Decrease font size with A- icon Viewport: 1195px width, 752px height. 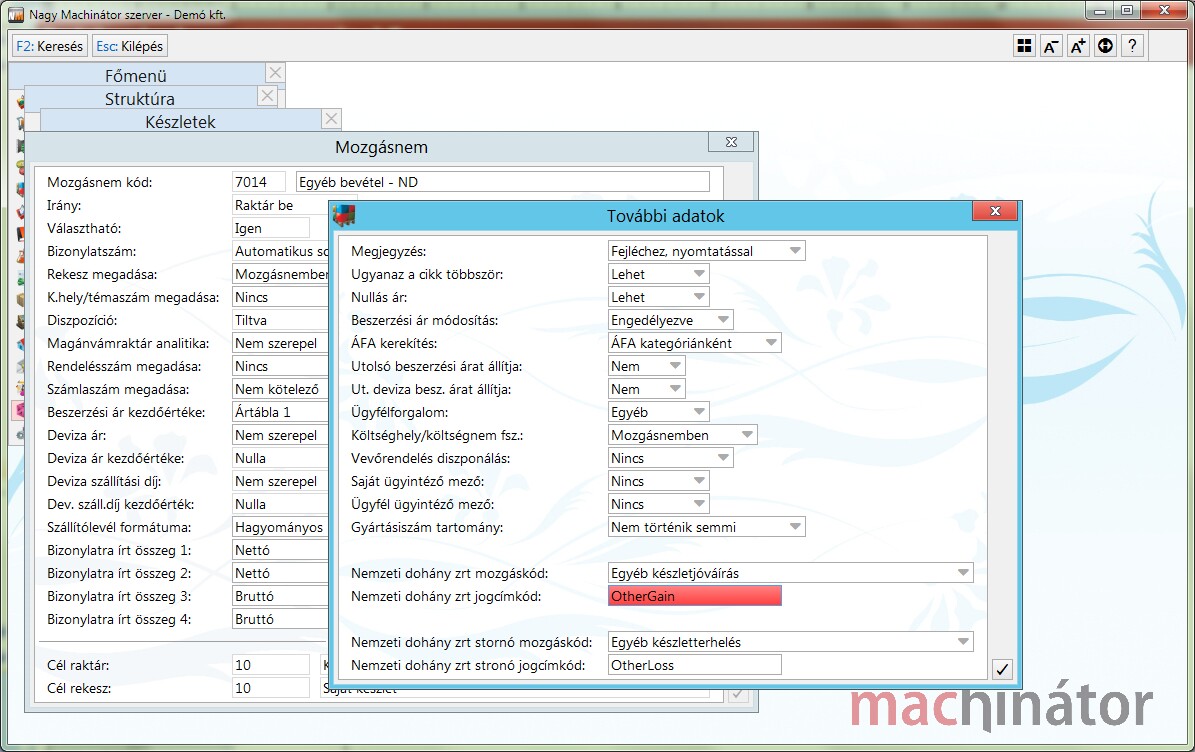pyautogui.click(x=1051, y=46)
